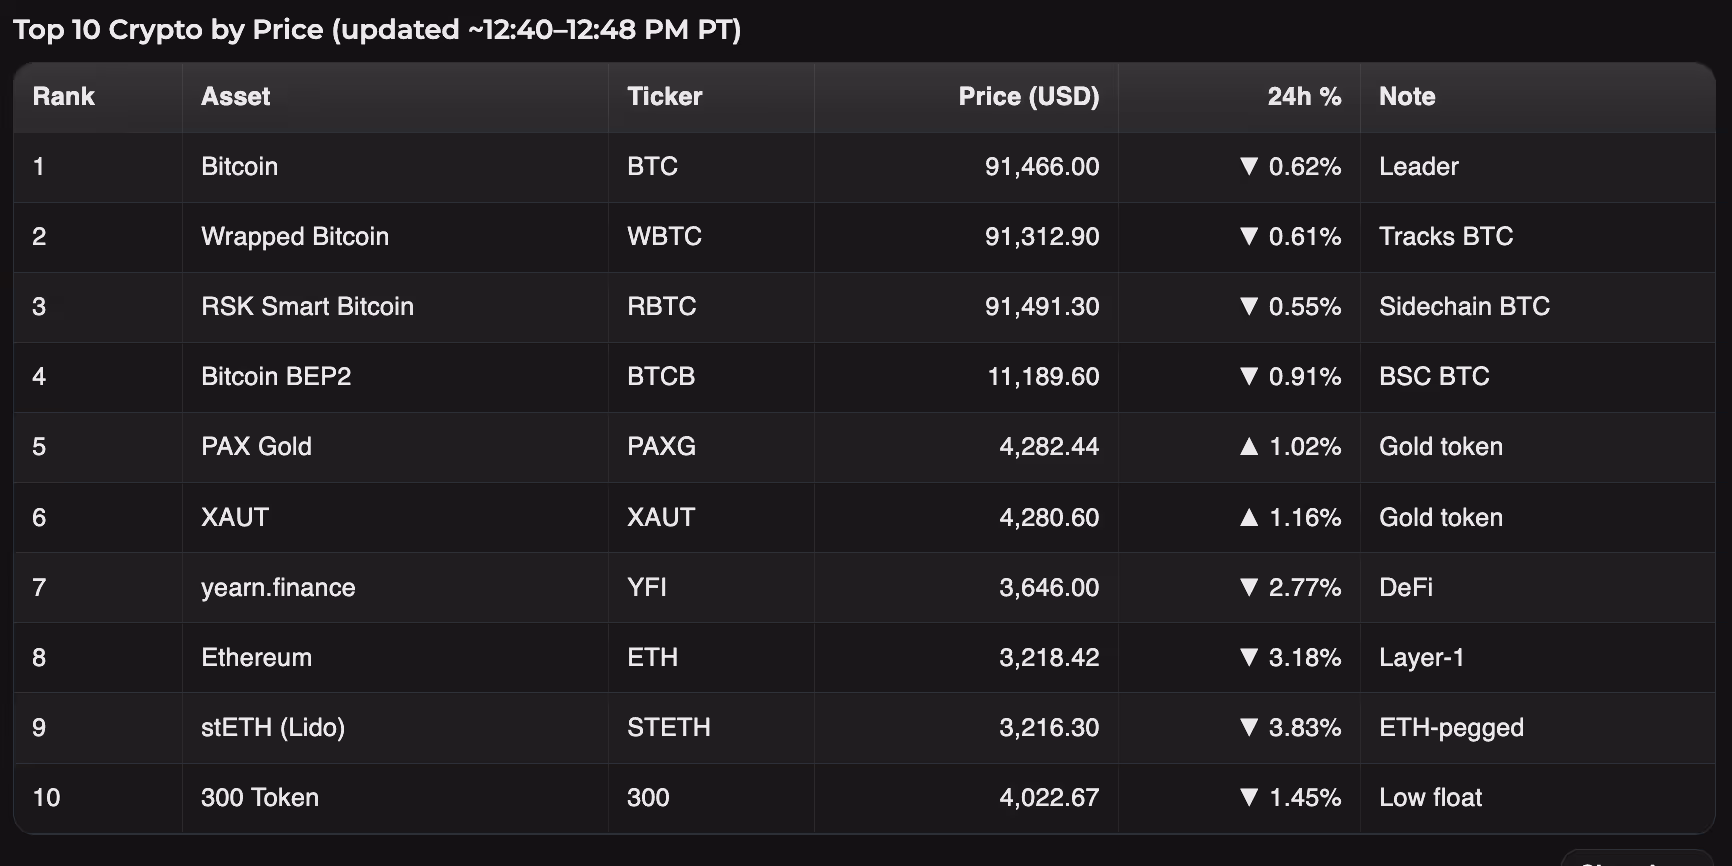The width and height of the screenshot is (1732, 866).
Task: Click the Ticker column header
Action: click(664, 97)
